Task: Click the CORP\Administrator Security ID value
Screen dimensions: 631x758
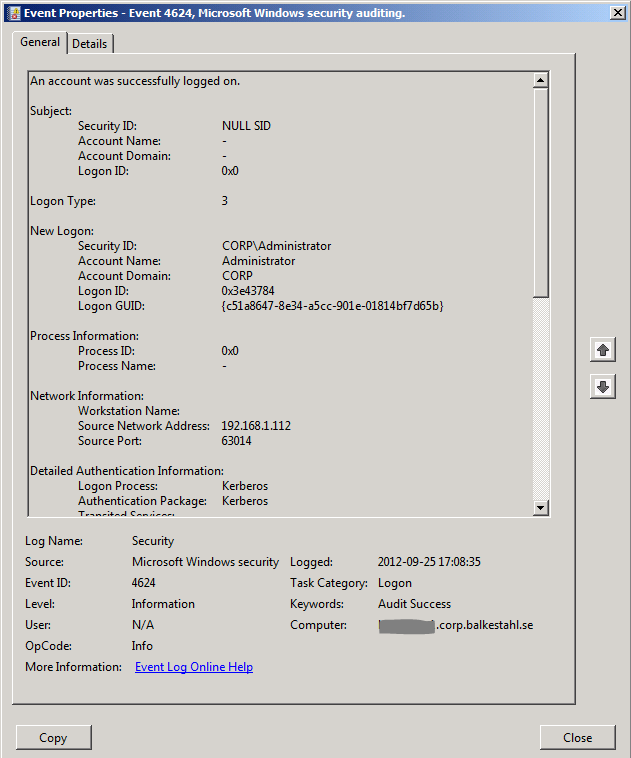Action: coord(276,246)
